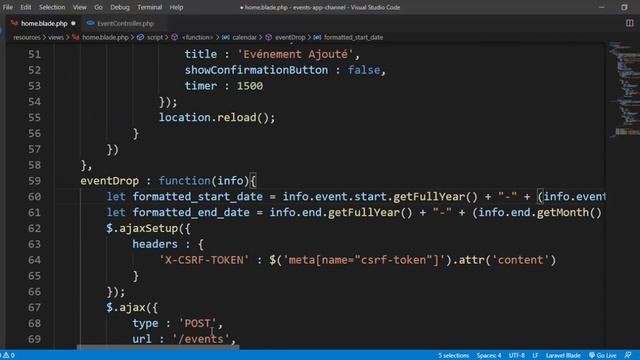The height and width of the screenshot is (360, 640).
Task: Click the unsaved dot on home.blade.php tab
Action: pos(73,24)
